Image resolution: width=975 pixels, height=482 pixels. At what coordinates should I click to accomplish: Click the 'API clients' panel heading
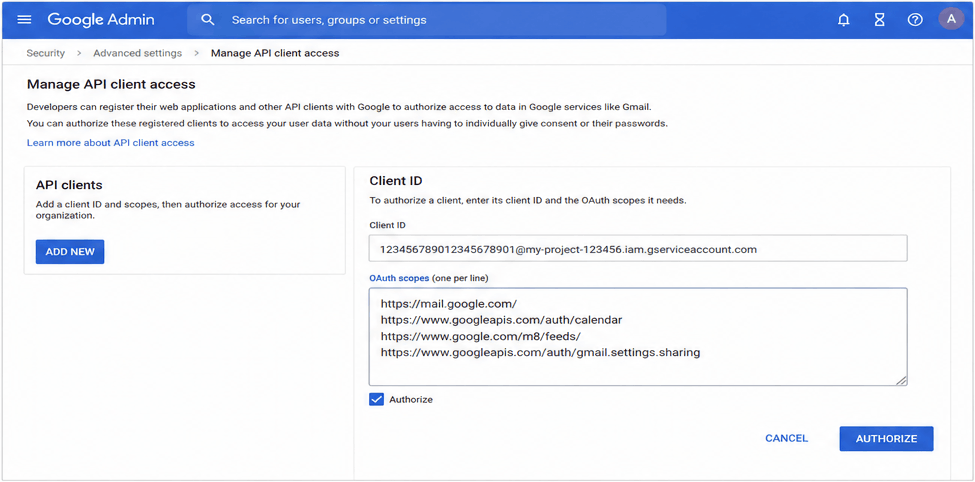click(x=69, y=185)
